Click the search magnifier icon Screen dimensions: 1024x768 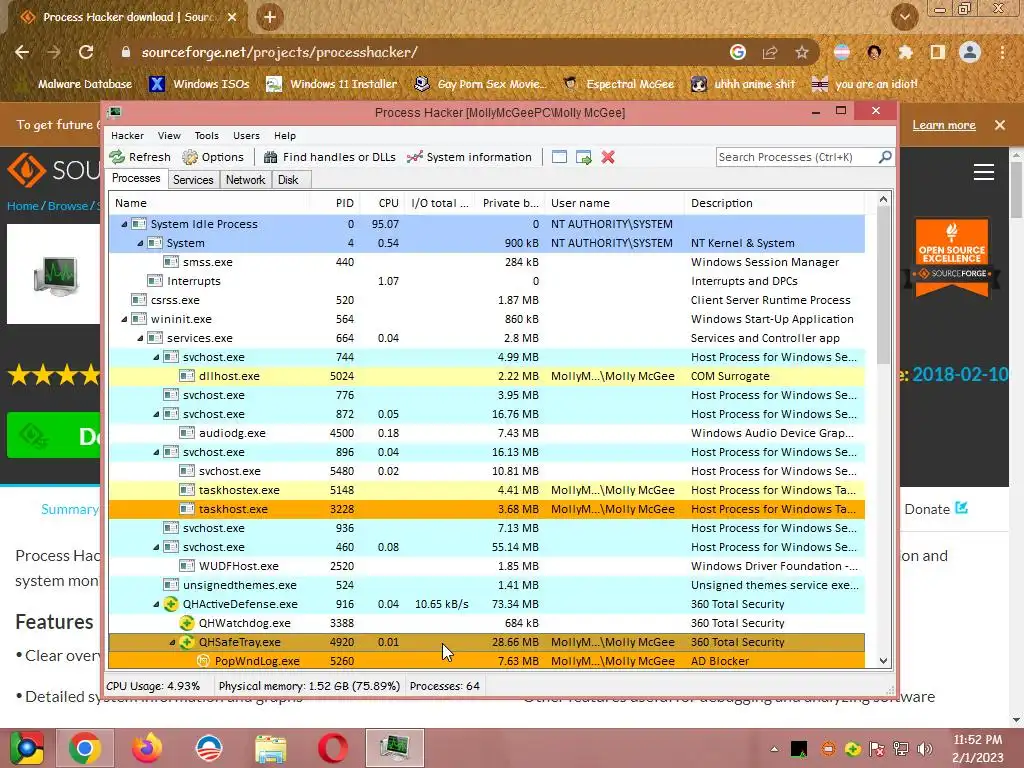[885, 157]
